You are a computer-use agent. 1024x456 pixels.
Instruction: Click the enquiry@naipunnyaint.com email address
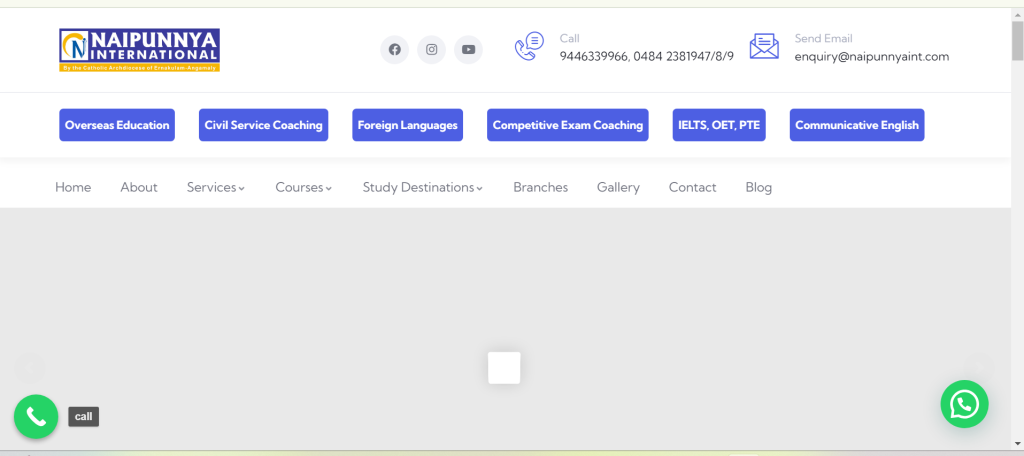(x=871, y=57)
